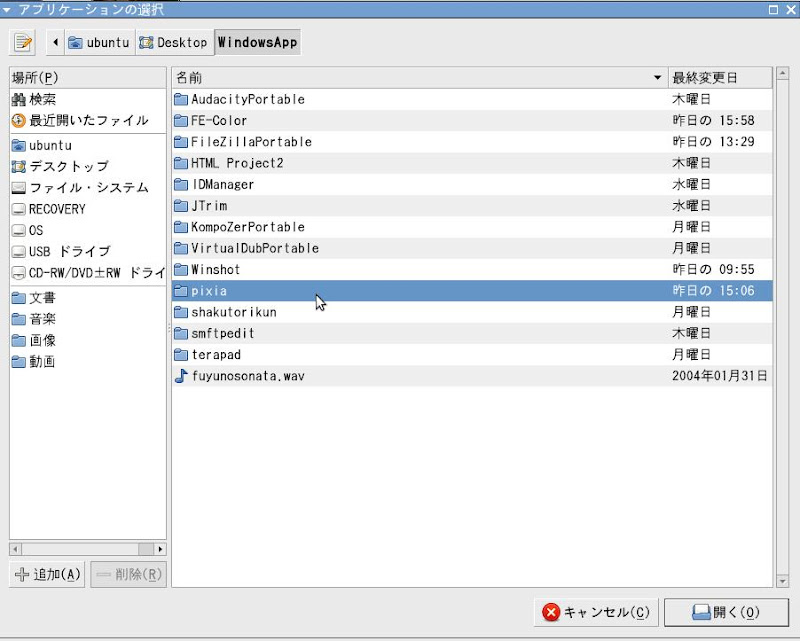Select the WindowsApp path button

click(257, 42)
